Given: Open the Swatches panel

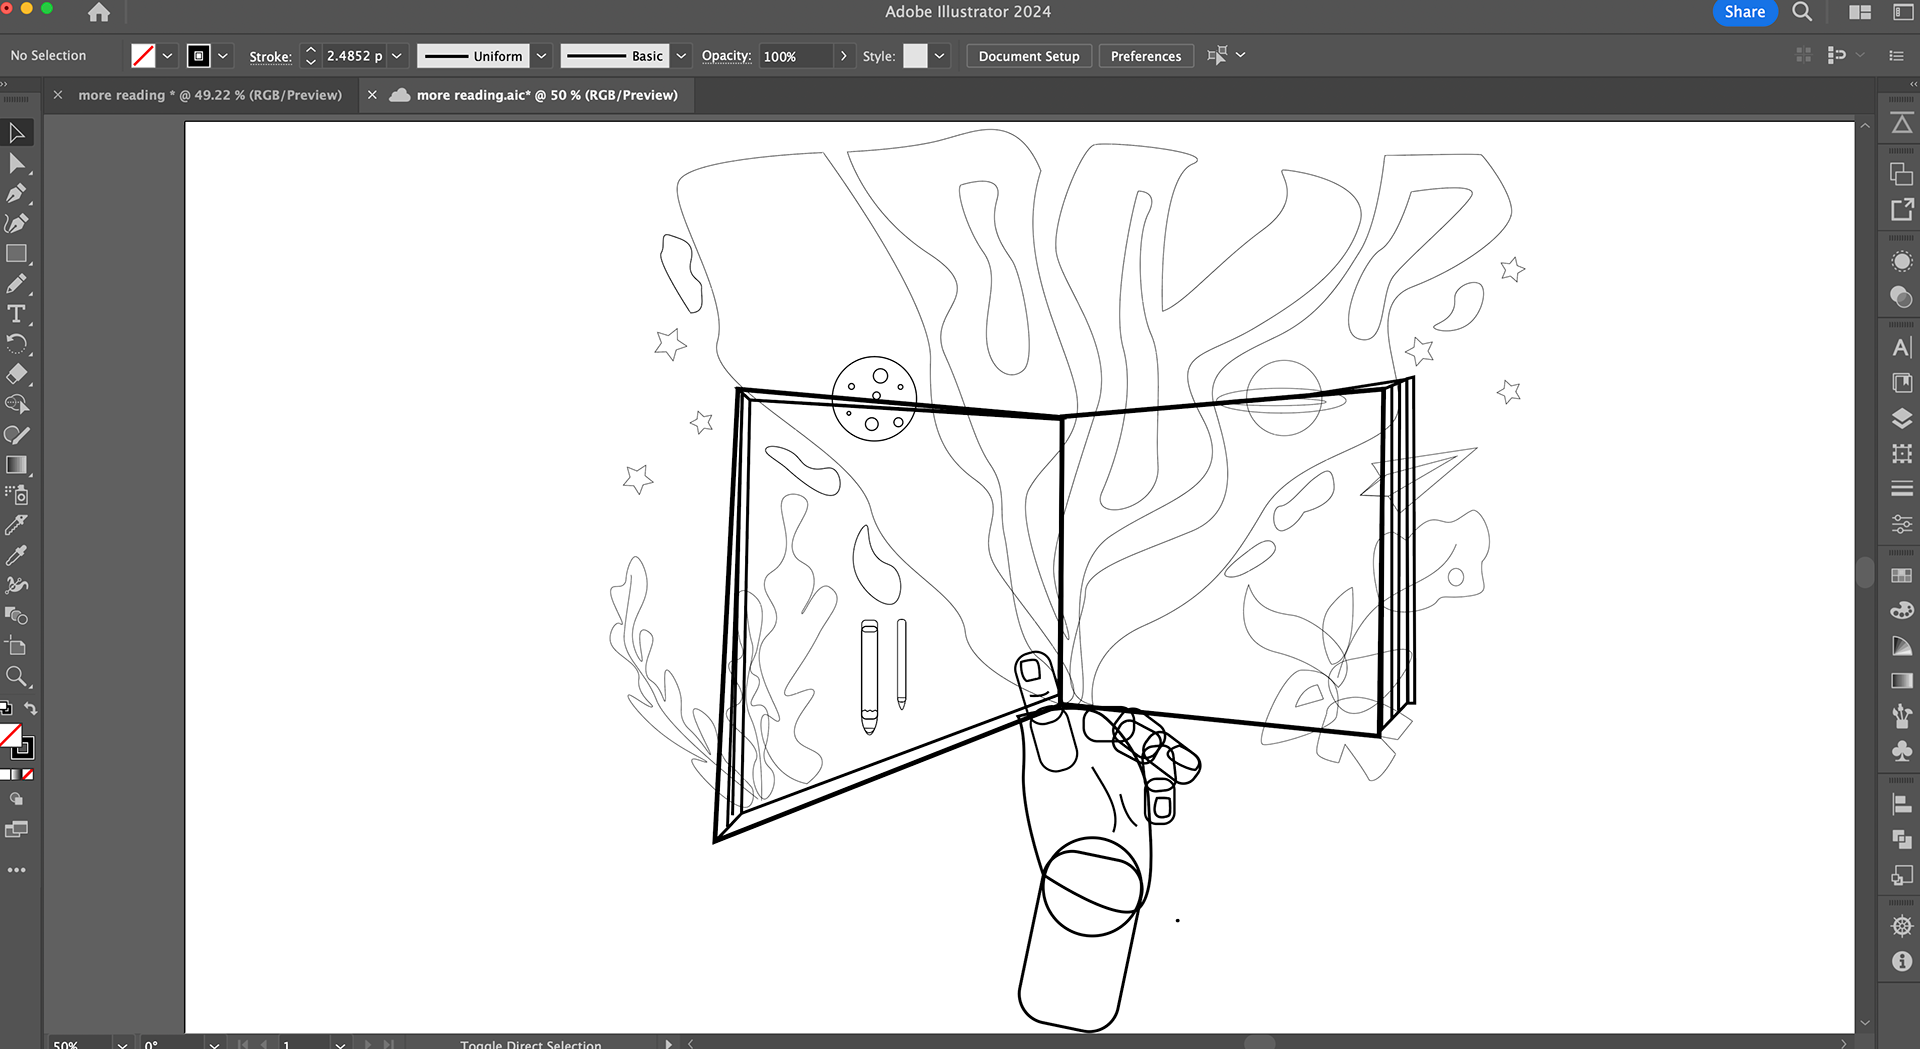Looking at the screenshot, I should [1902, 575].
